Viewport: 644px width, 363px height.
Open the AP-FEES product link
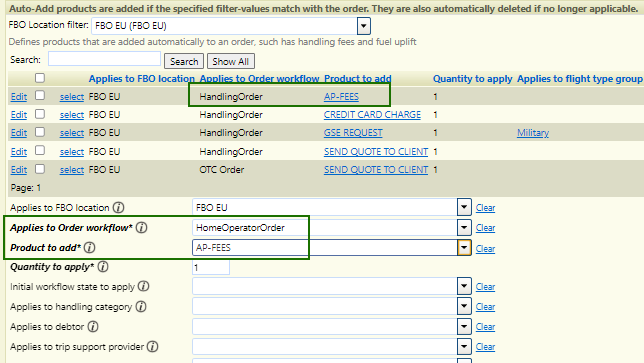[341, 97]
